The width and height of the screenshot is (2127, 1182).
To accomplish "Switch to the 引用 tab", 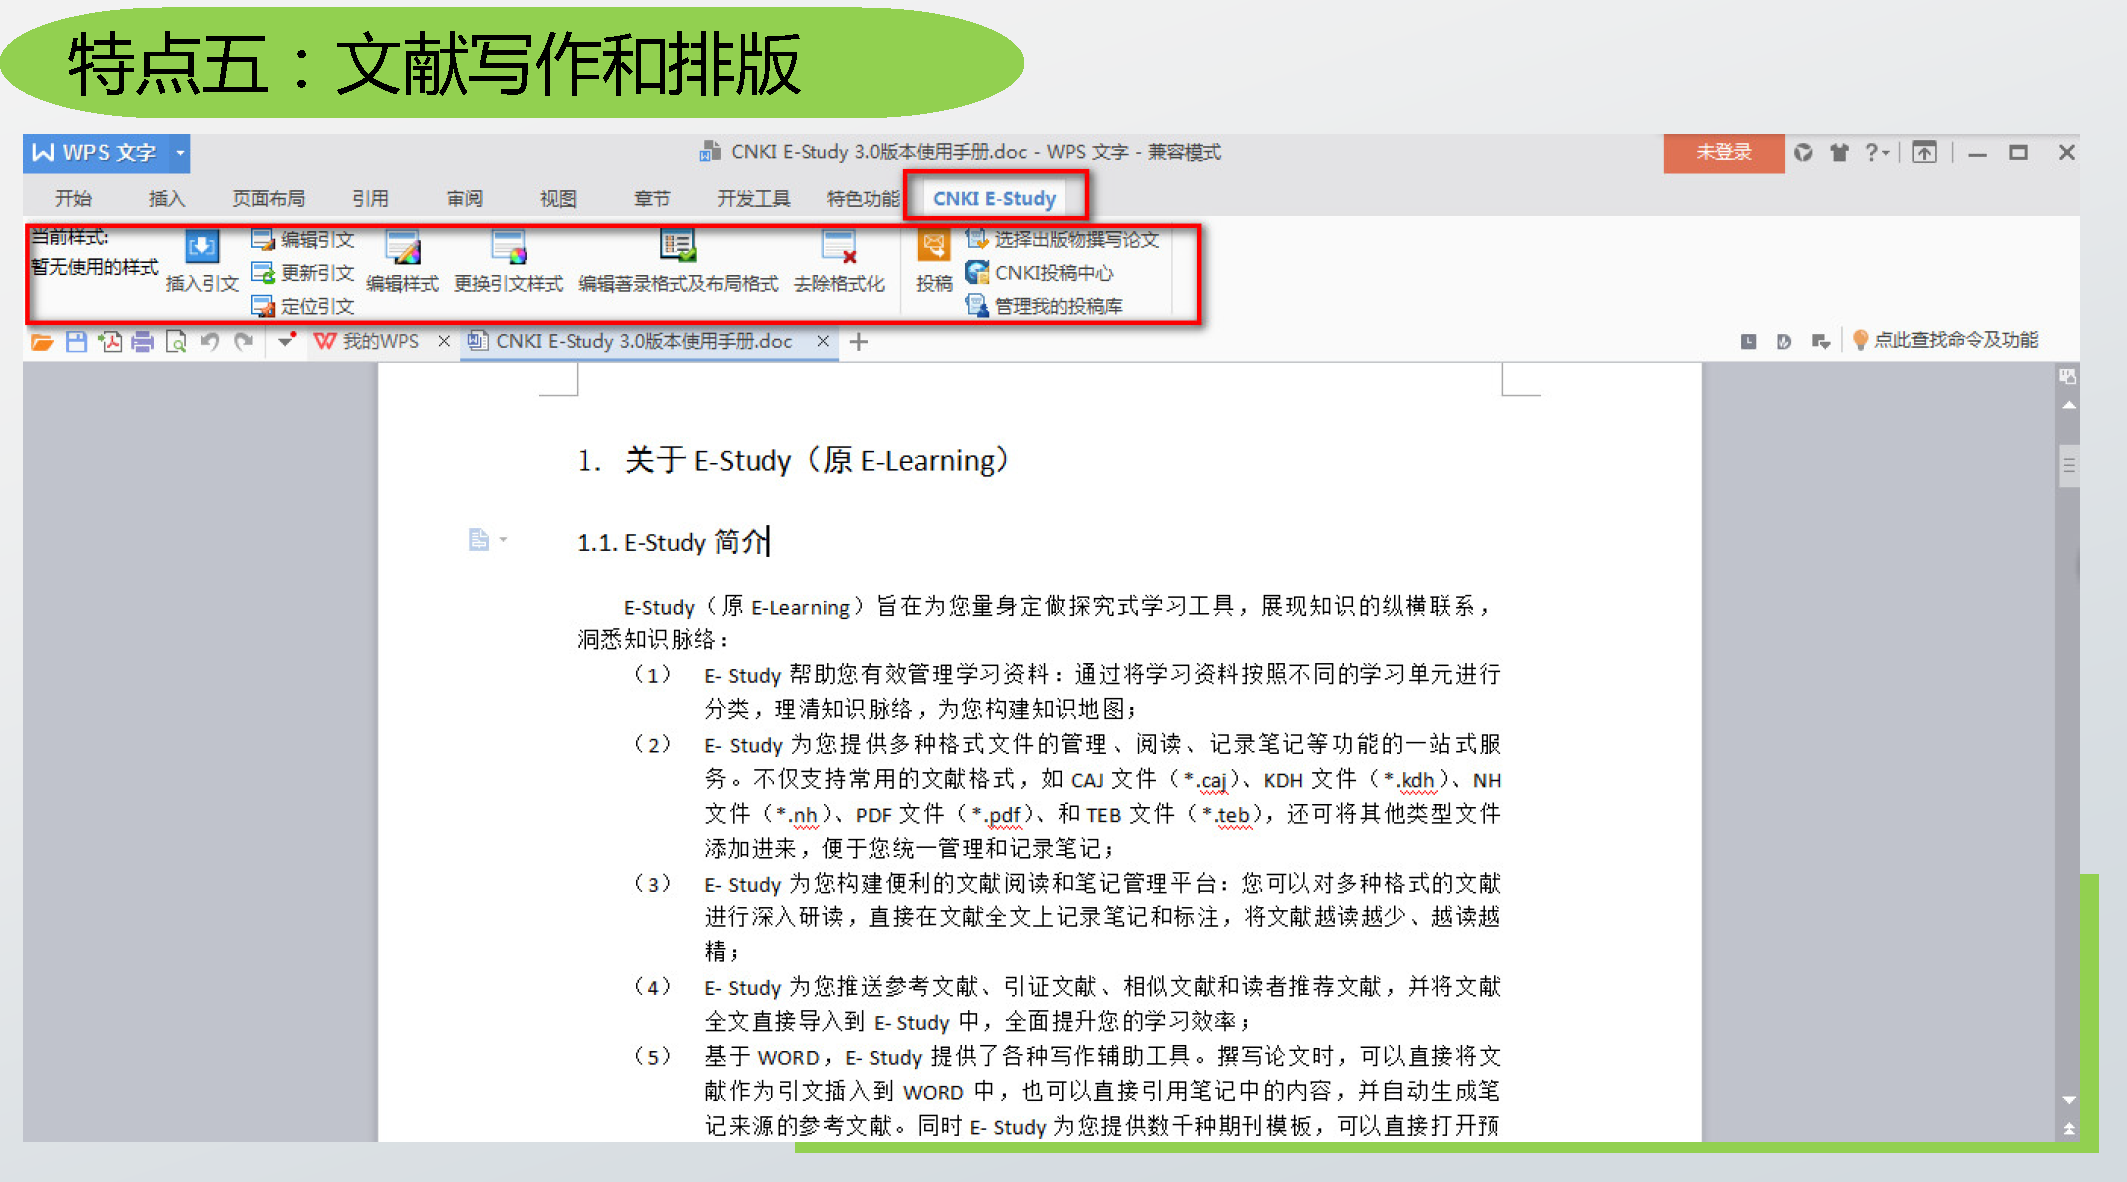I will (x=370, y=199).
